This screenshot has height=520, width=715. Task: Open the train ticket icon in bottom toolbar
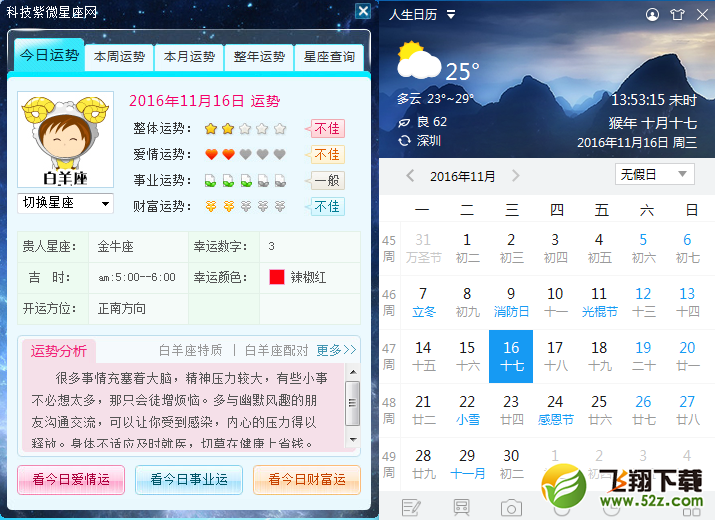(461, 507)
